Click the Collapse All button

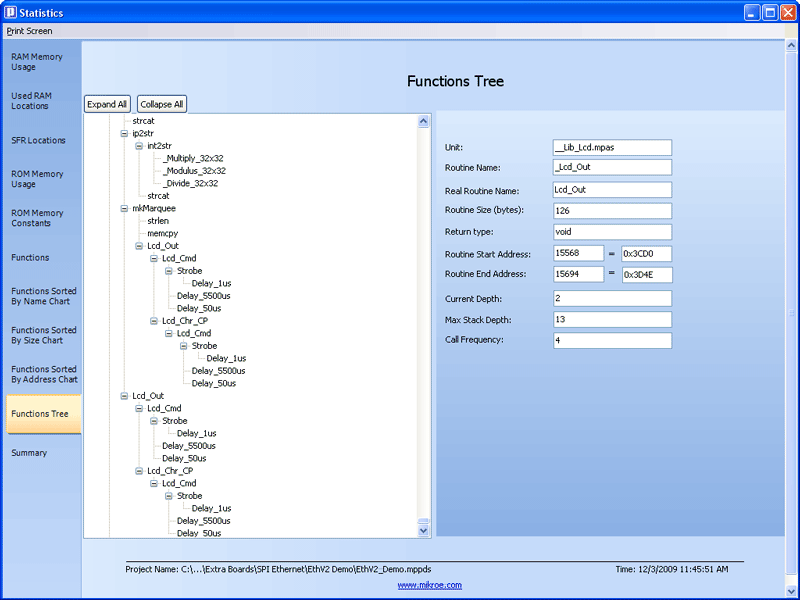click(162, 104)
